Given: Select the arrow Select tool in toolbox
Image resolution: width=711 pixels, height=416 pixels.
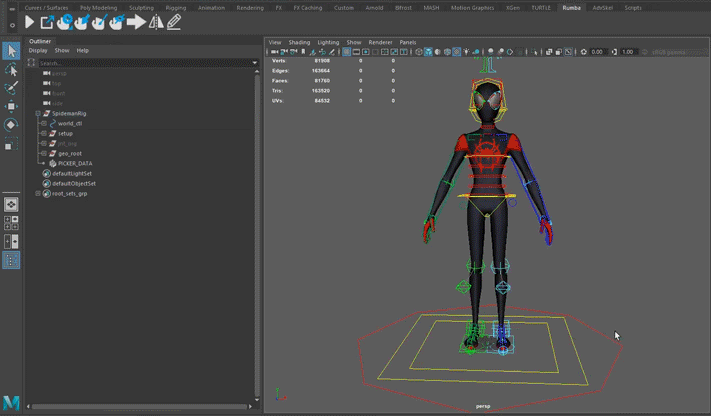Looking at the screenshot, I should click(x=11, y=51).
